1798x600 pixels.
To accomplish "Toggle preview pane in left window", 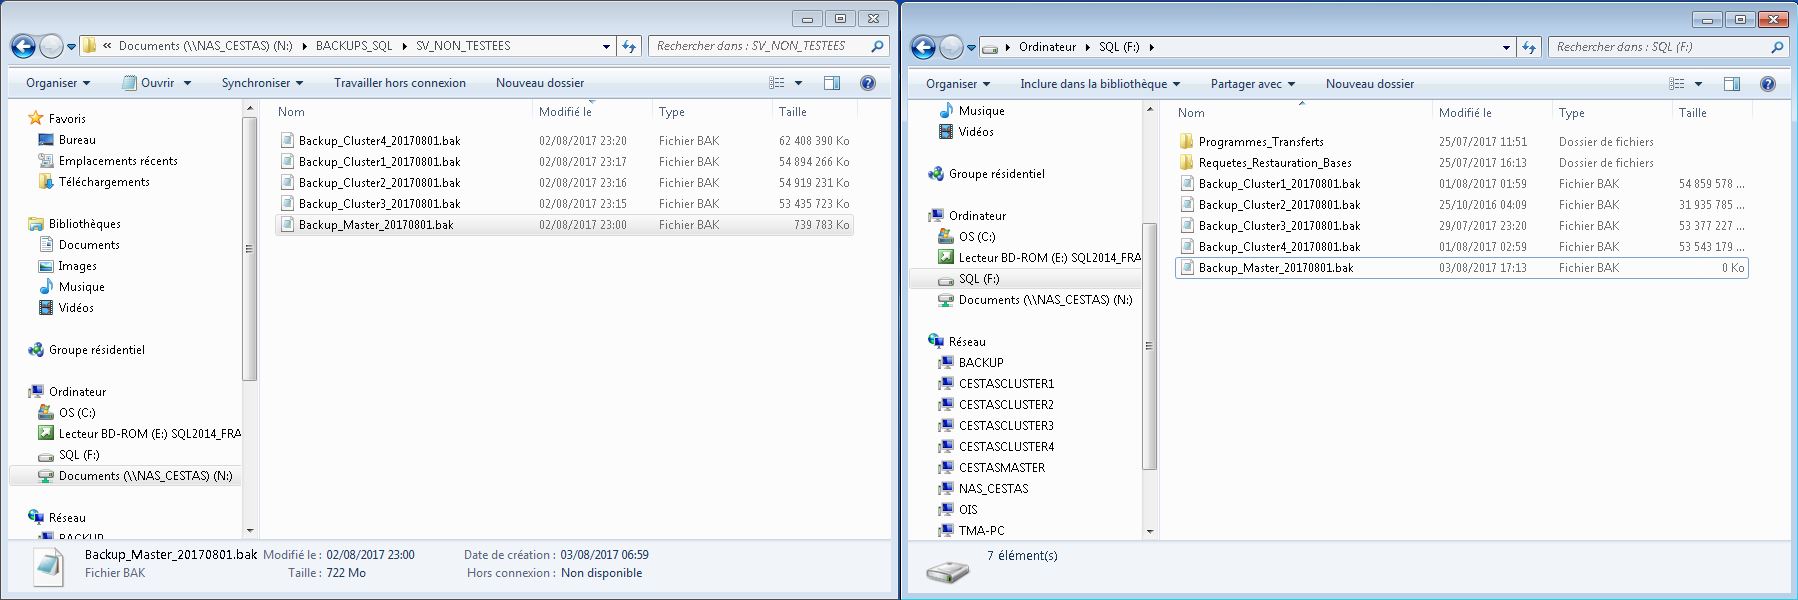I will pyautogui.click(x=831, y=83).
